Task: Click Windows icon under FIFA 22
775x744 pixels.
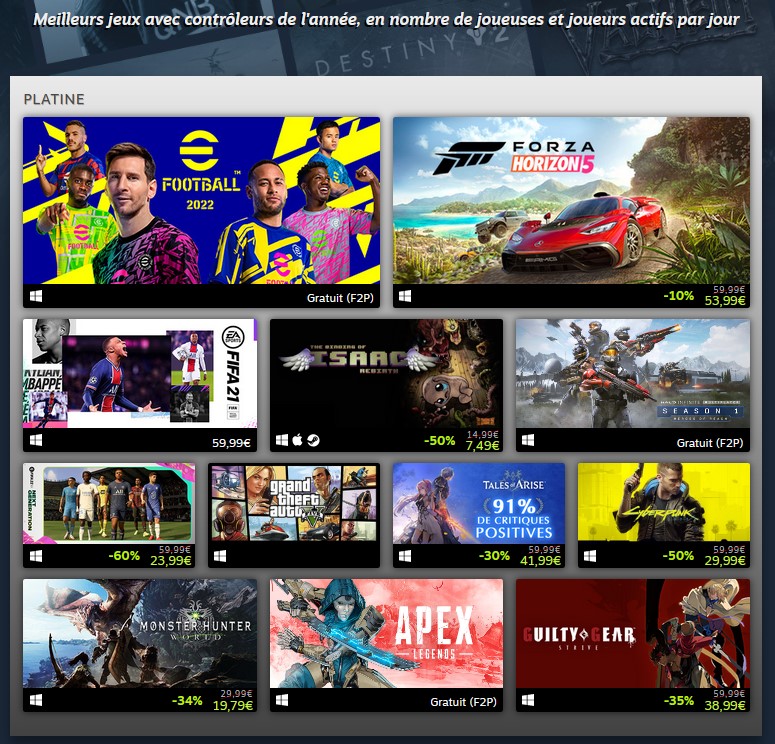Action: (36, 556)
